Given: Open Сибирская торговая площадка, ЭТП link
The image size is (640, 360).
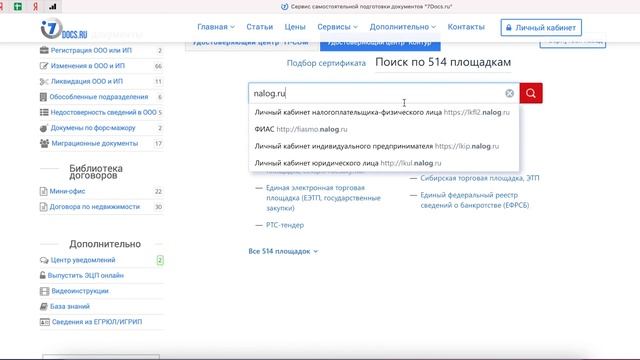Looking at the screenshot, I should click(x=480, y=178).
